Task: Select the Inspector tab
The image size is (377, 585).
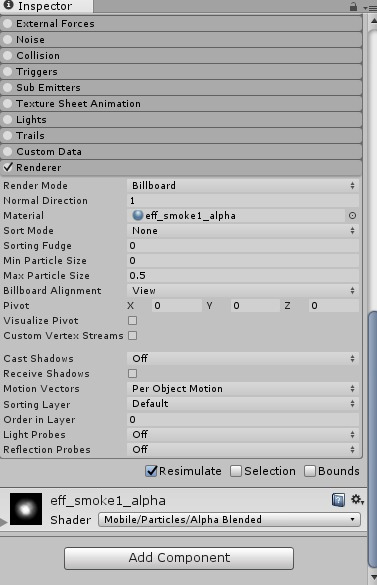Action: 46,6
